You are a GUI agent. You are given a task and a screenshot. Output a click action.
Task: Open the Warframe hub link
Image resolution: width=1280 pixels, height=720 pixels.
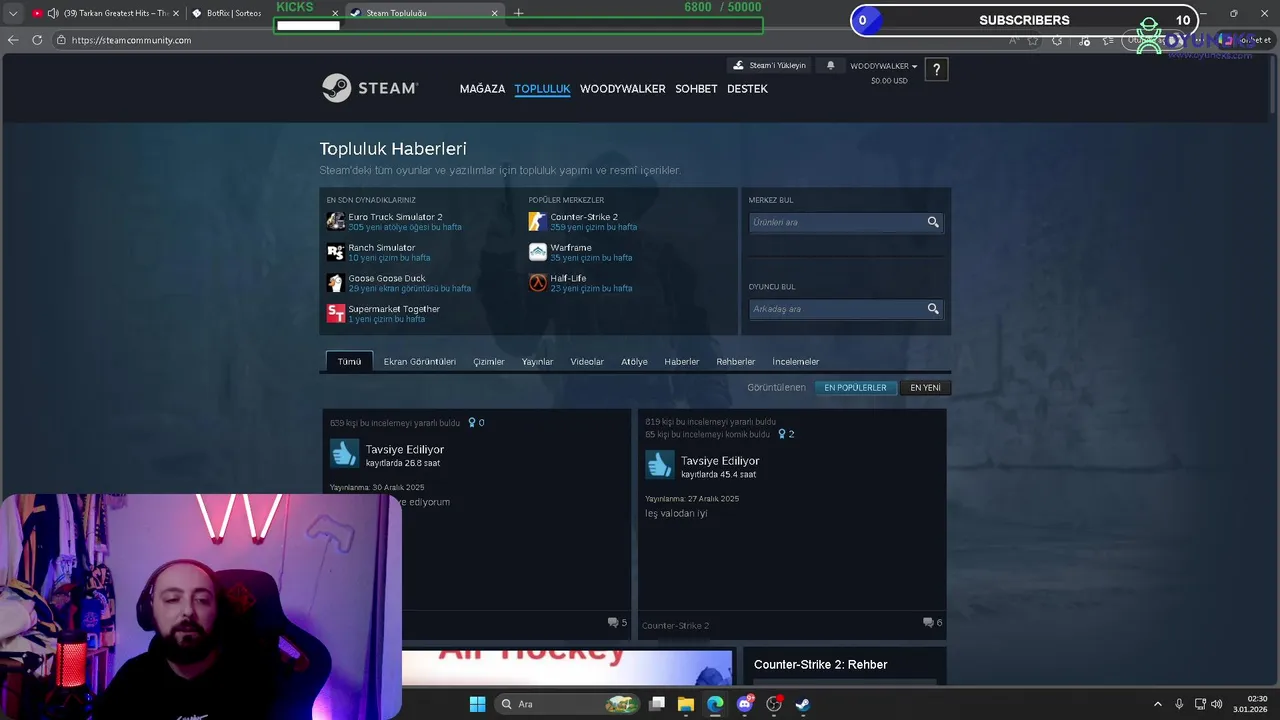[x=571, y=248]
